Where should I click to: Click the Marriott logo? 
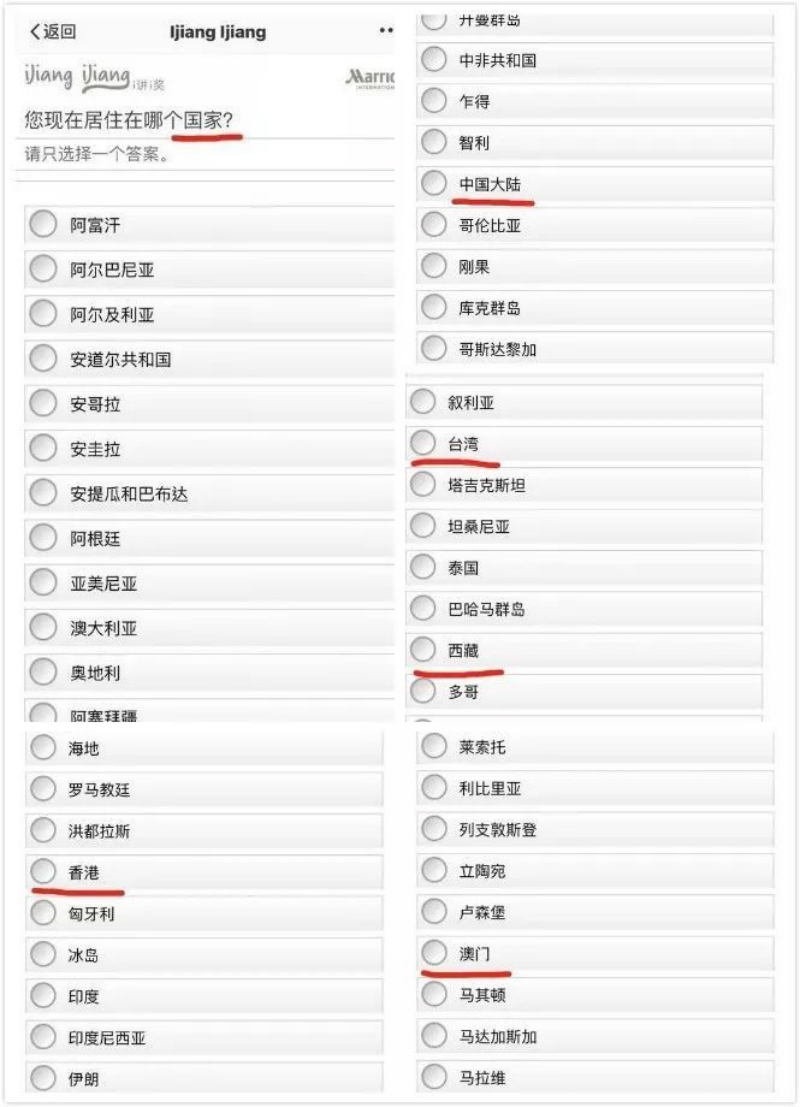pyautogui.click(x=370, y=78)
